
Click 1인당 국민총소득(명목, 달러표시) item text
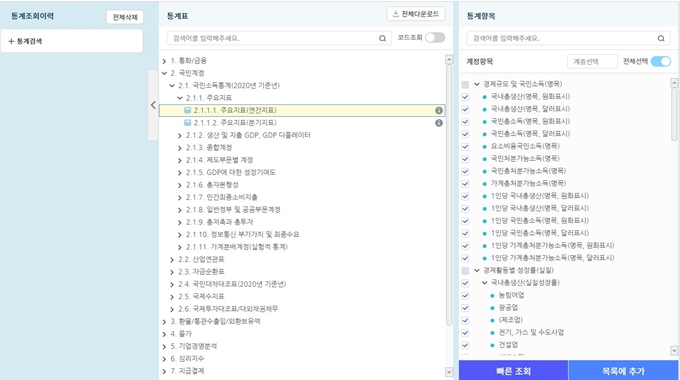pos(539,233)
